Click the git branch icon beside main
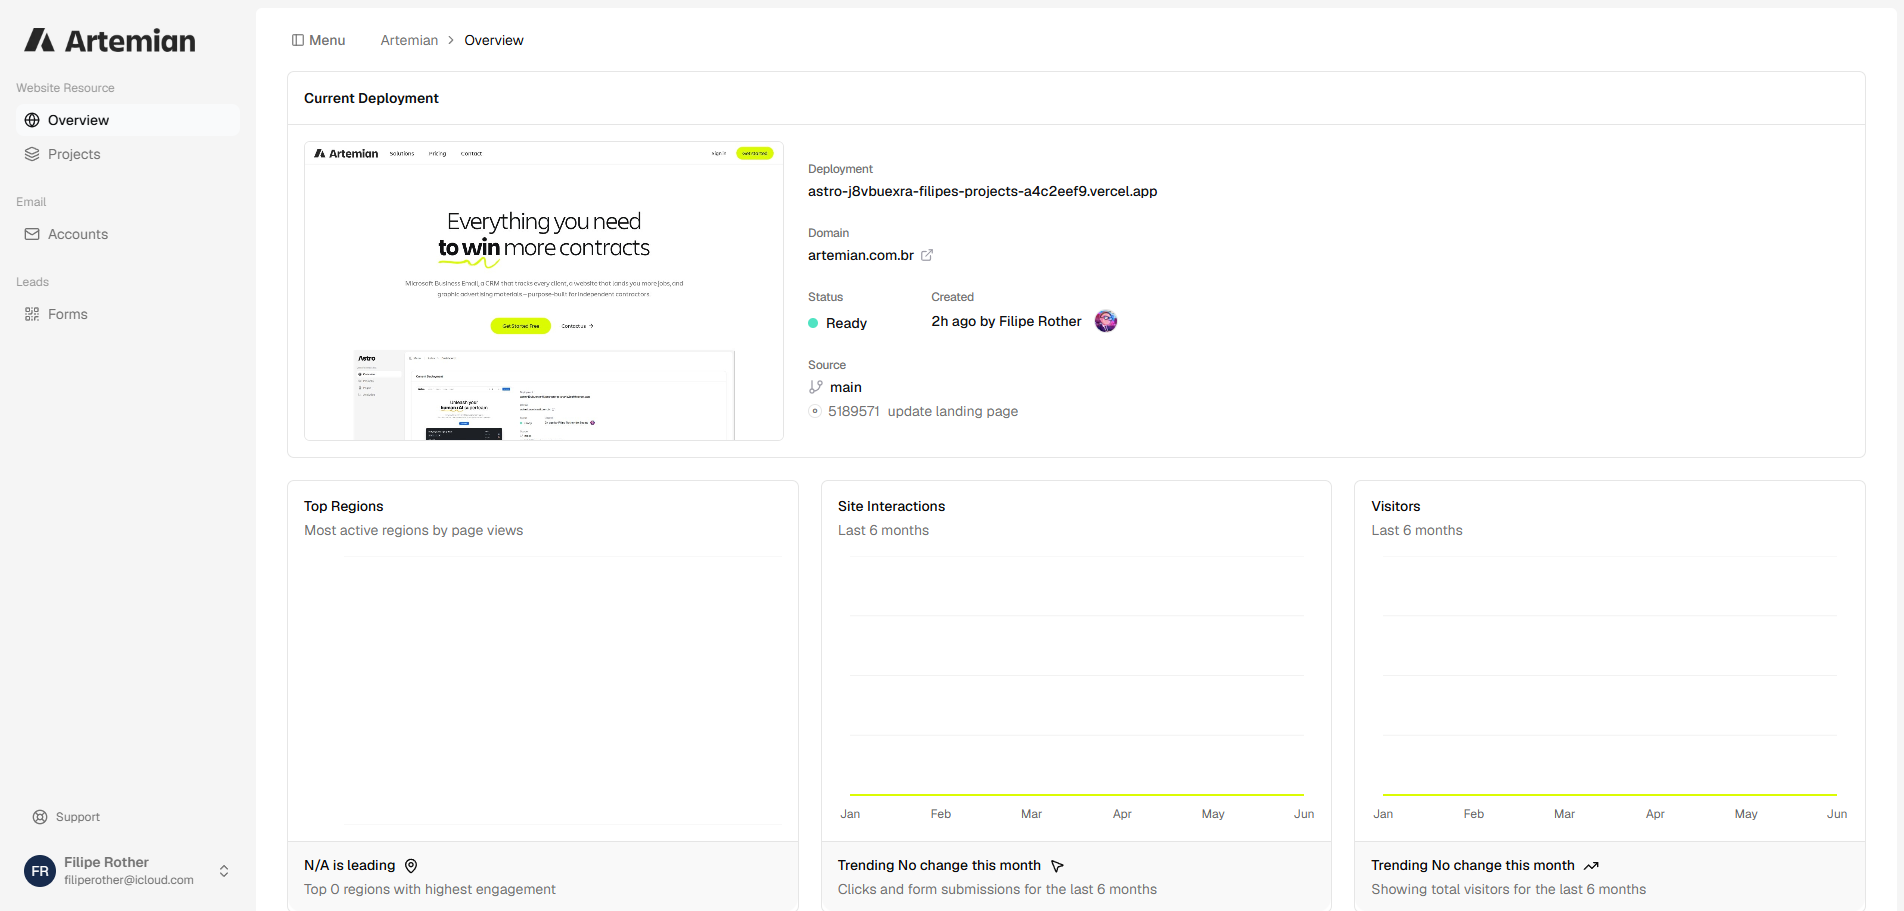 816,387
